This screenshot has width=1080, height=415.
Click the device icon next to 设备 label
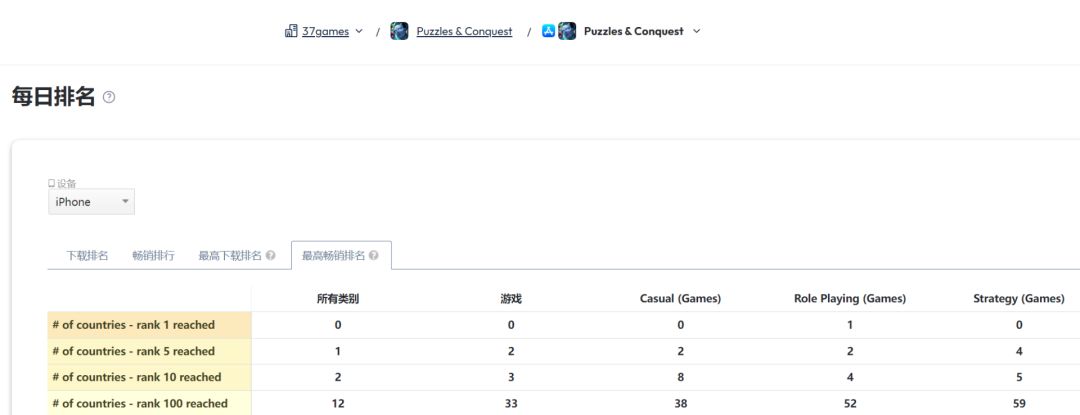click(x=51, y=183)
